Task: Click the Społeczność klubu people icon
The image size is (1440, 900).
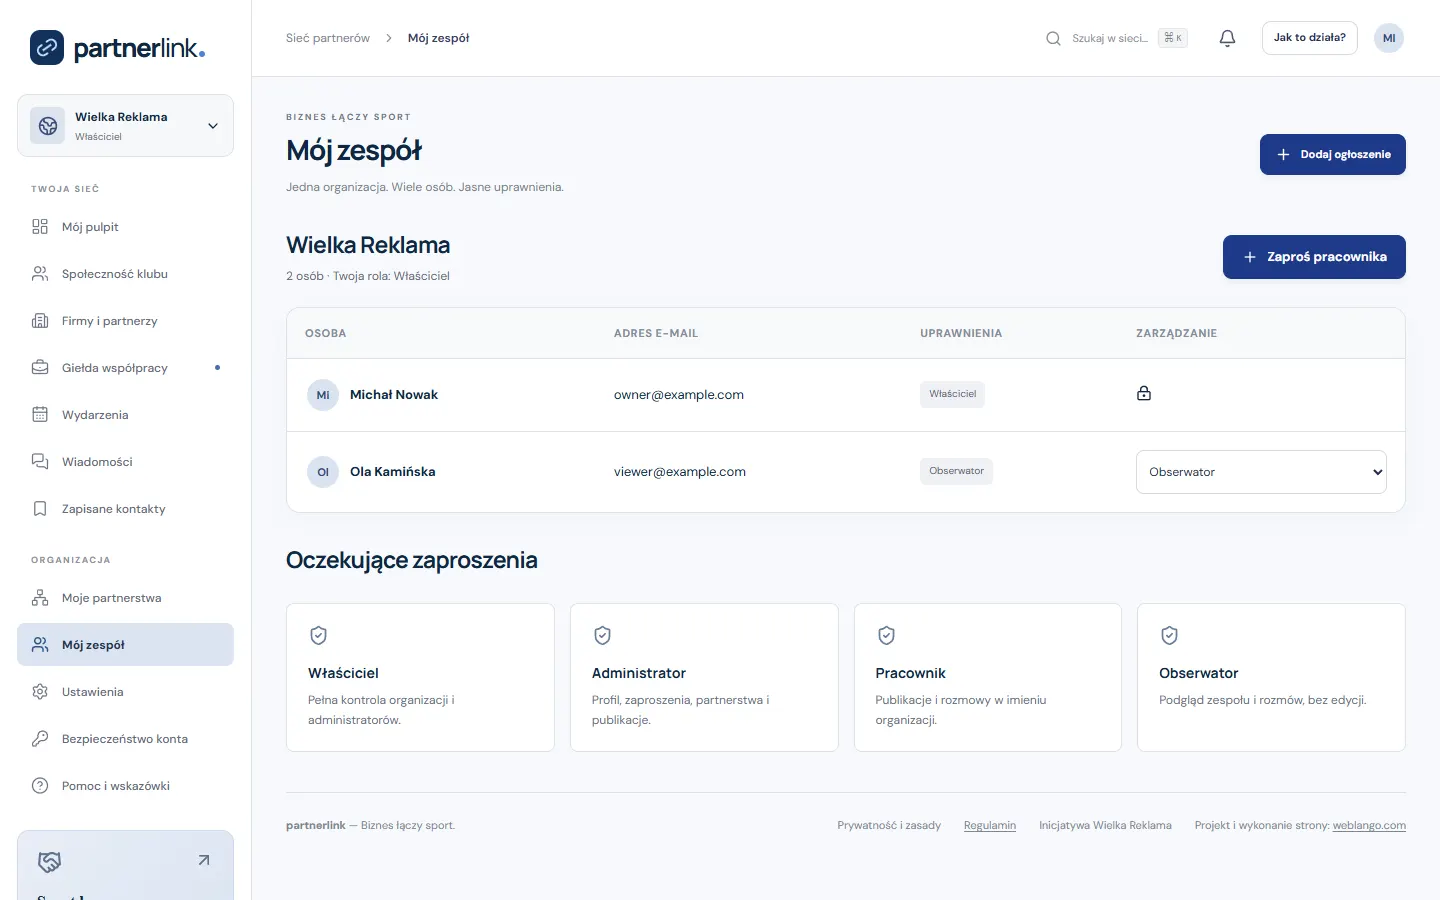Action: [40, 274]
